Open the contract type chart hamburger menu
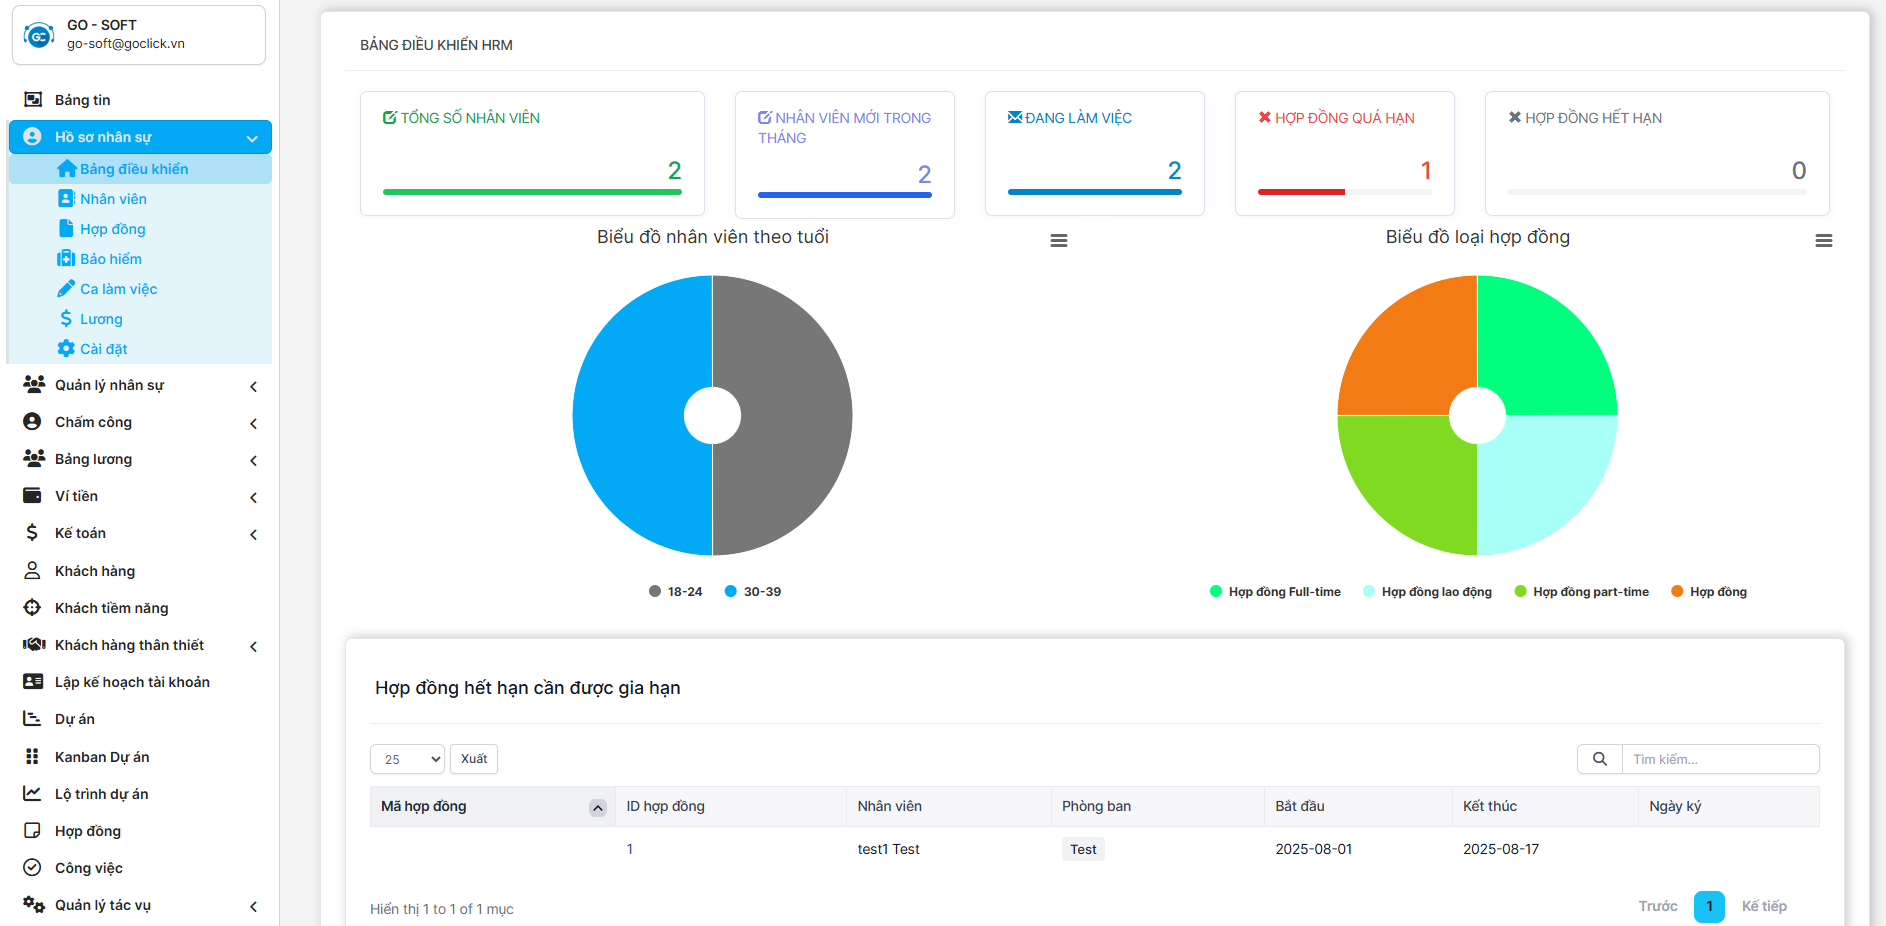 click(1824, 241)
